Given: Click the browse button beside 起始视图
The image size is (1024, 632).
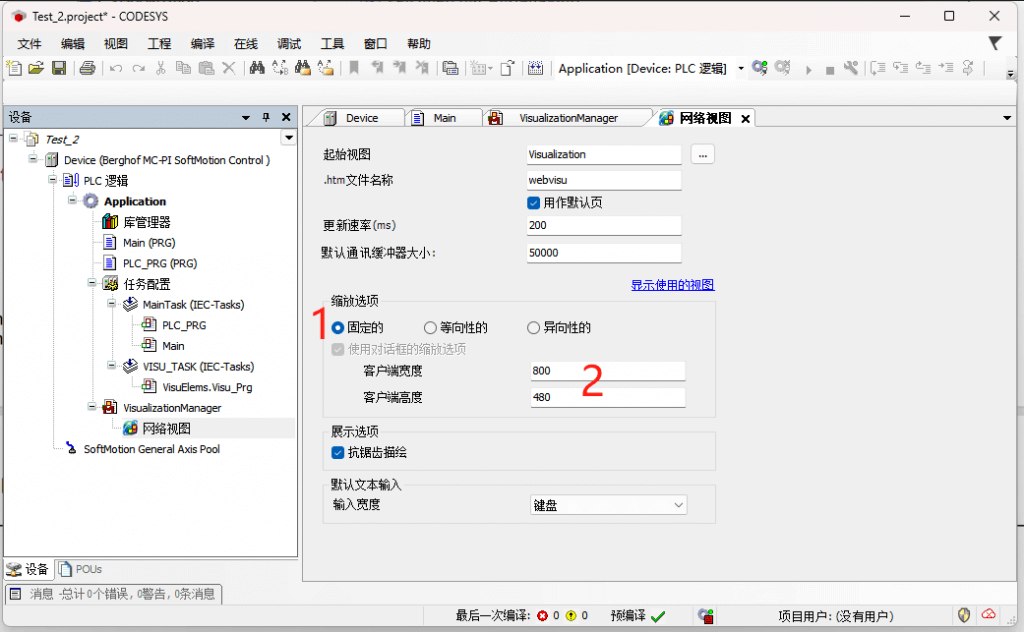Looking at the screenshot, I should point(702,155).
